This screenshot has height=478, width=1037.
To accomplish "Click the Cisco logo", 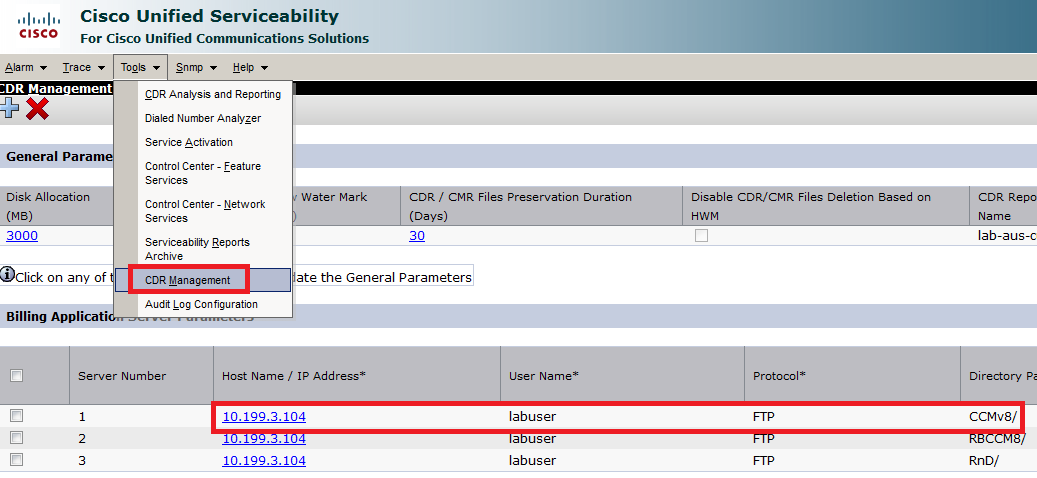I will 38,24.
